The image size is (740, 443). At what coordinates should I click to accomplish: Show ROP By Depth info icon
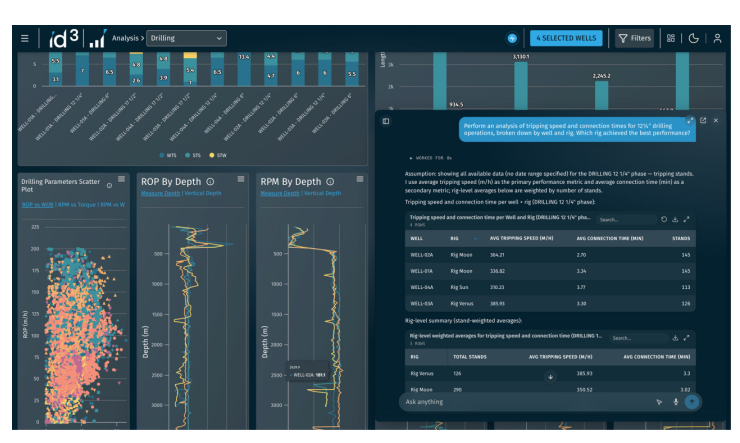[x=210, y=182]
